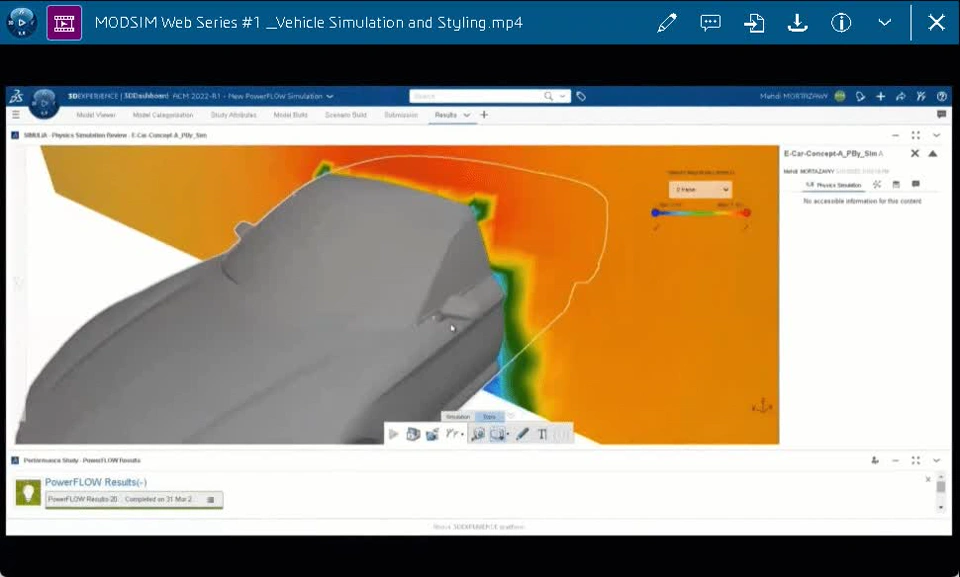The height and width of the screenshot is (577, 960).
Task: Open the hamburger menu under the logo
Action: (16, 115)
